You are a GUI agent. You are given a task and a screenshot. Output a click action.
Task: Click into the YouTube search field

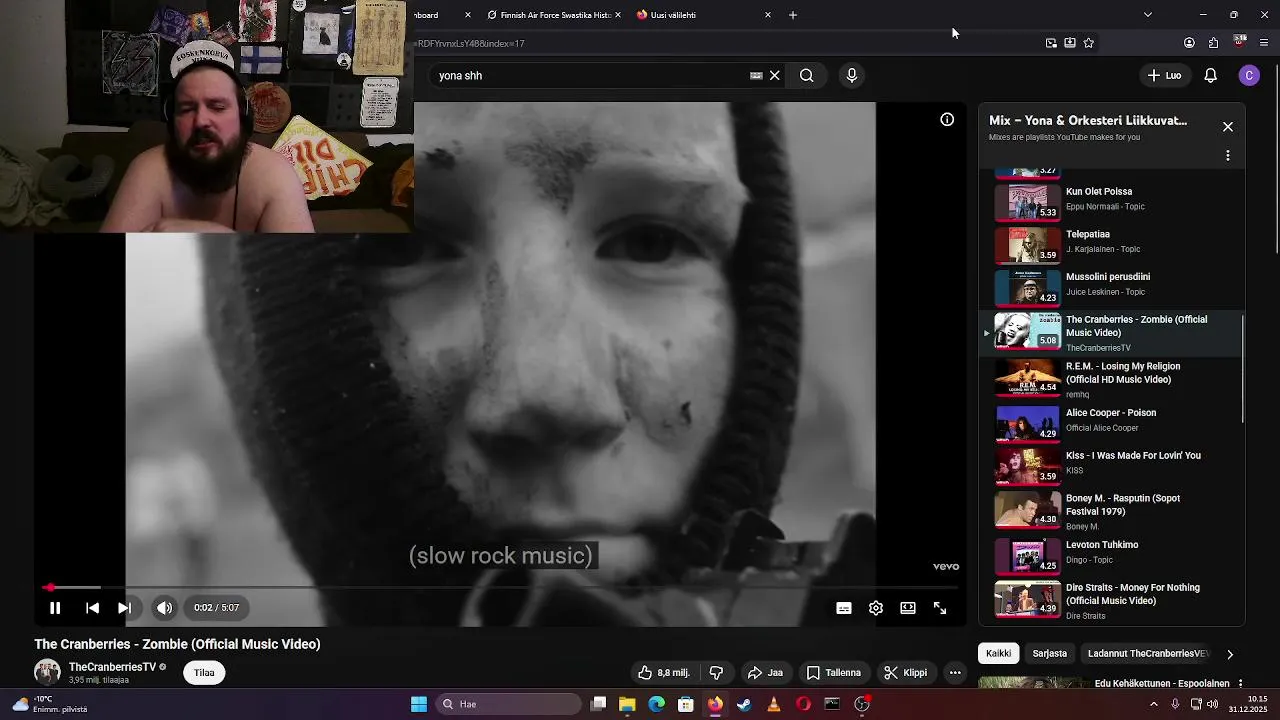[x=590, y=75]
